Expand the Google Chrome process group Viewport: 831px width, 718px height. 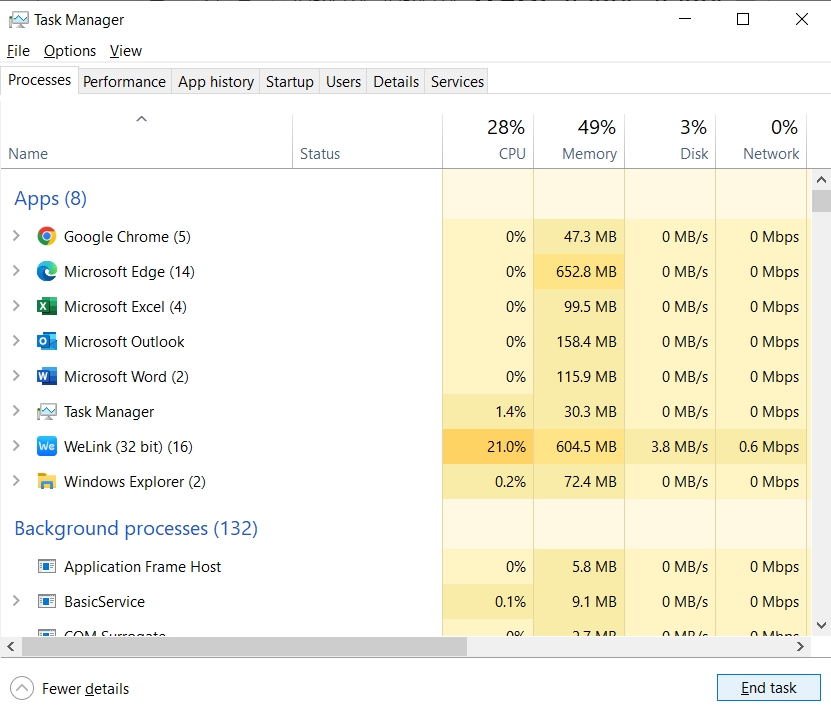tap(16, 236)
